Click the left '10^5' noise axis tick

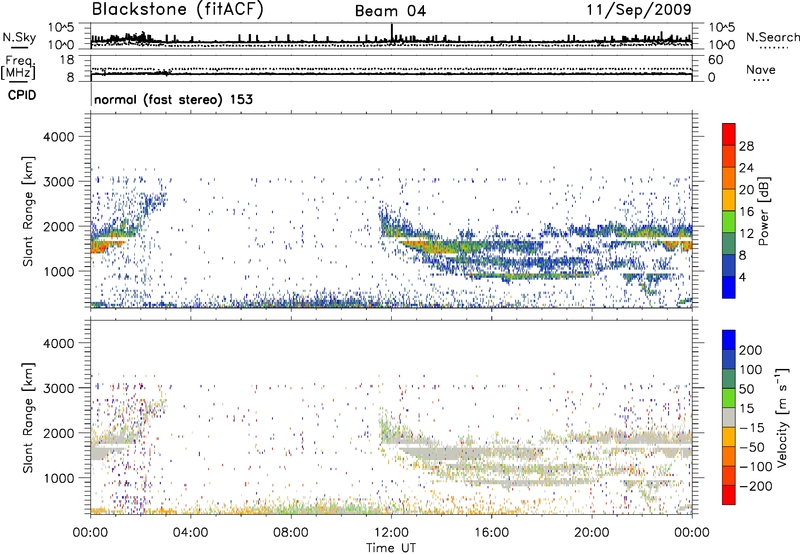pos(61,27)
